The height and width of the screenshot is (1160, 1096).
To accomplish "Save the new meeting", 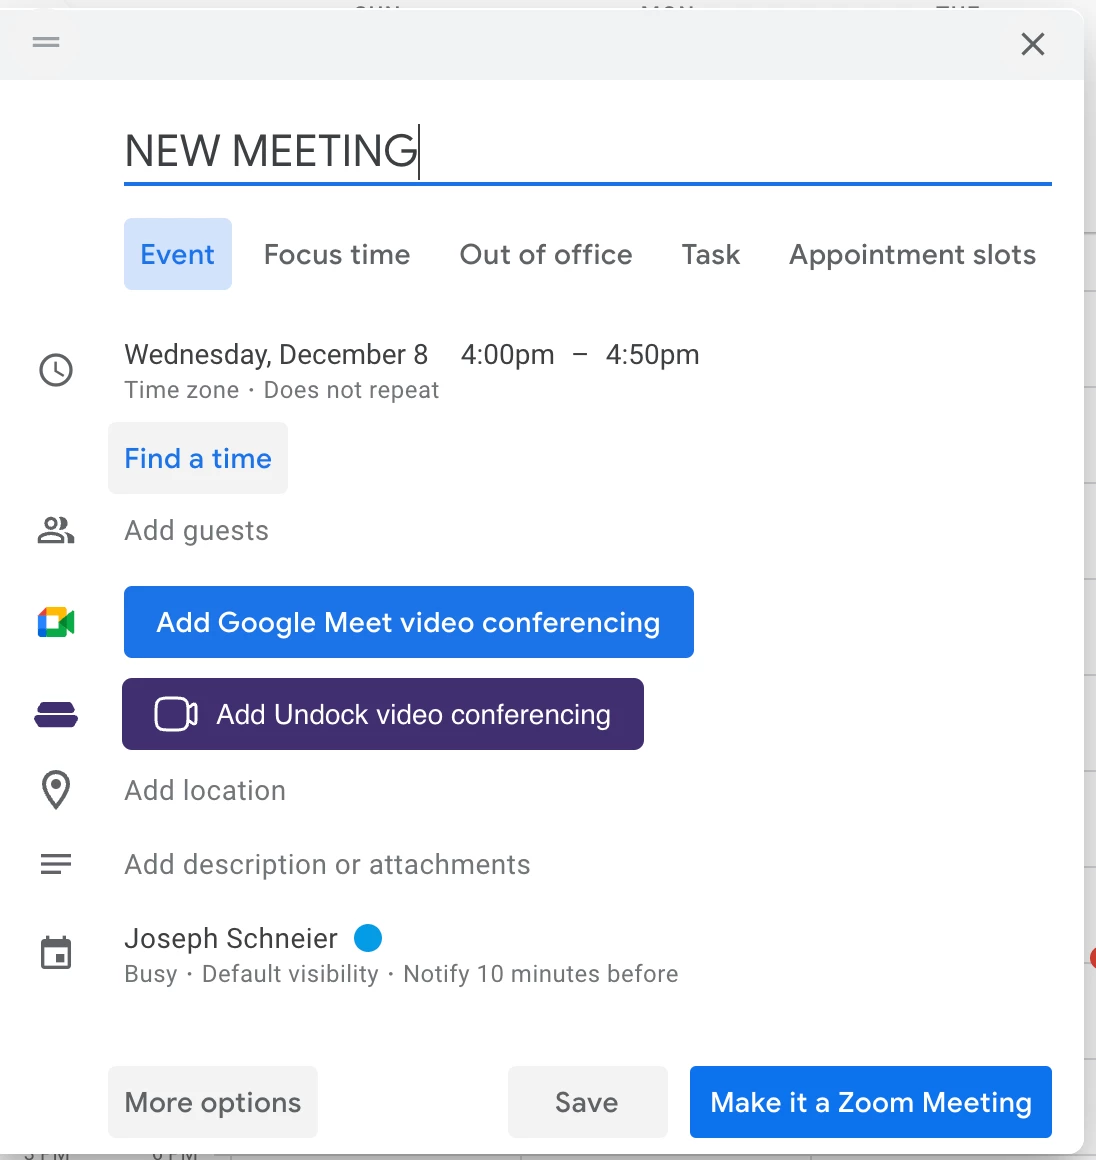I will 588,1102.
